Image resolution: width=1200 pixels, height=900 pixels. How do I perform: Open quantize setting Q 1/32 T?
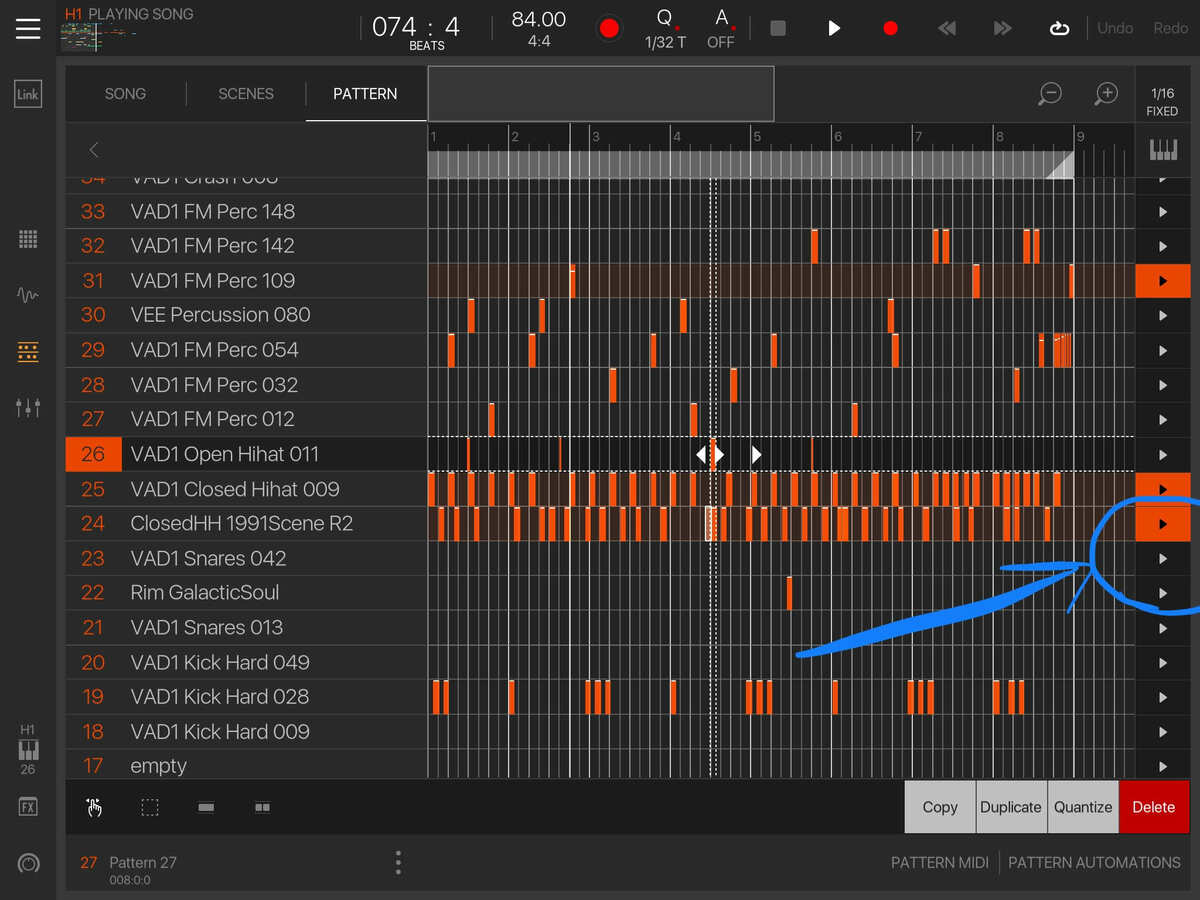(x=665, y=29)
